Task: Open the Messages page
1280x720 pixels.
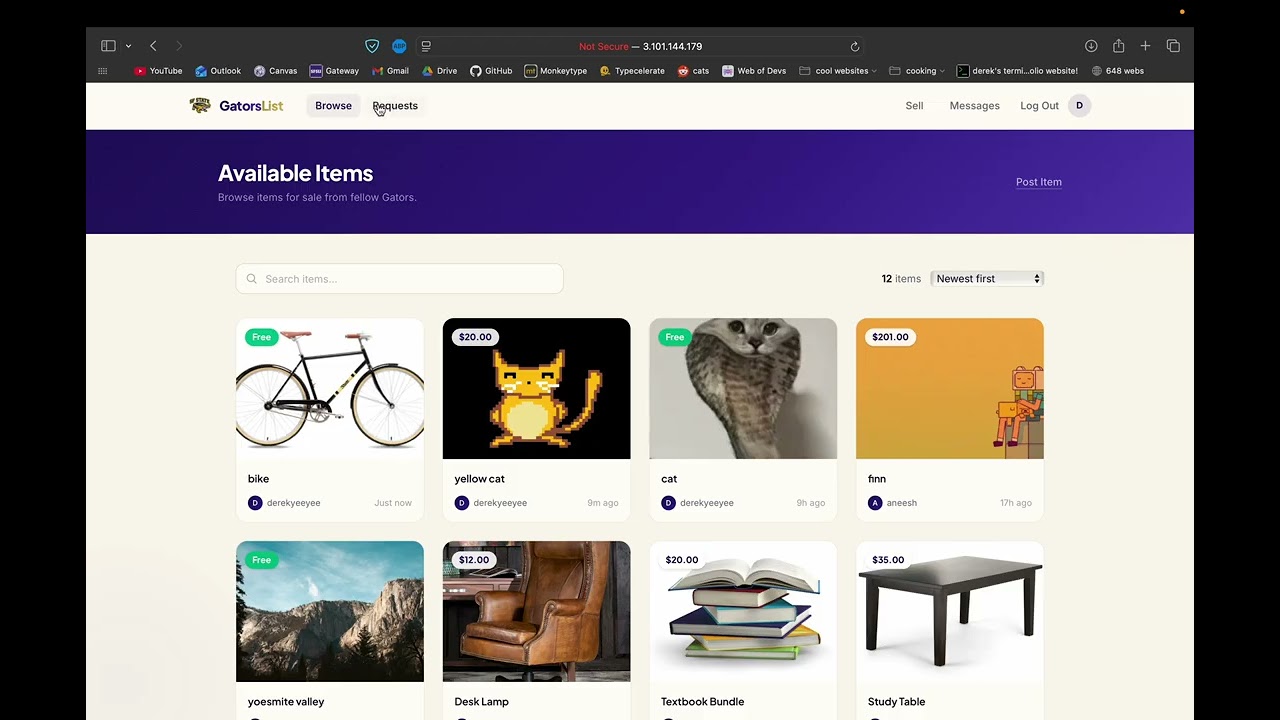Action: [x=974, y=106]
